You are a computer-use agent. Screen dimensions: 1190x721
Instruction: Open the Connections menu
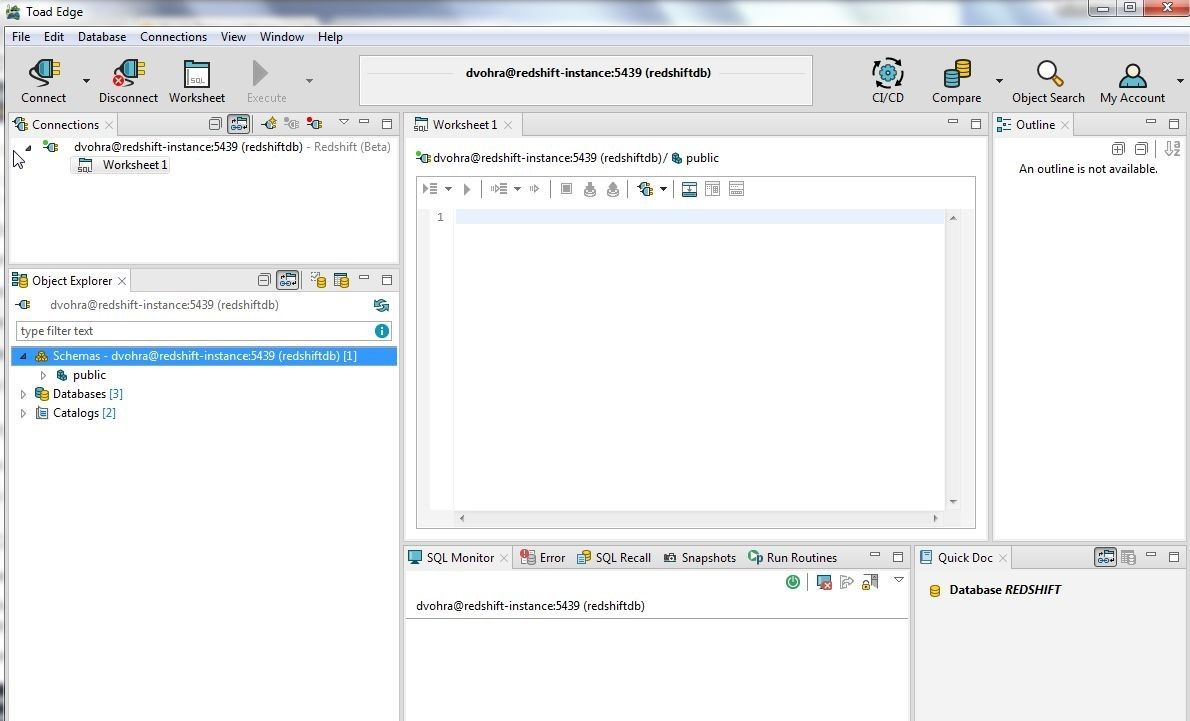pyautogui.click(x=173, y=36)
